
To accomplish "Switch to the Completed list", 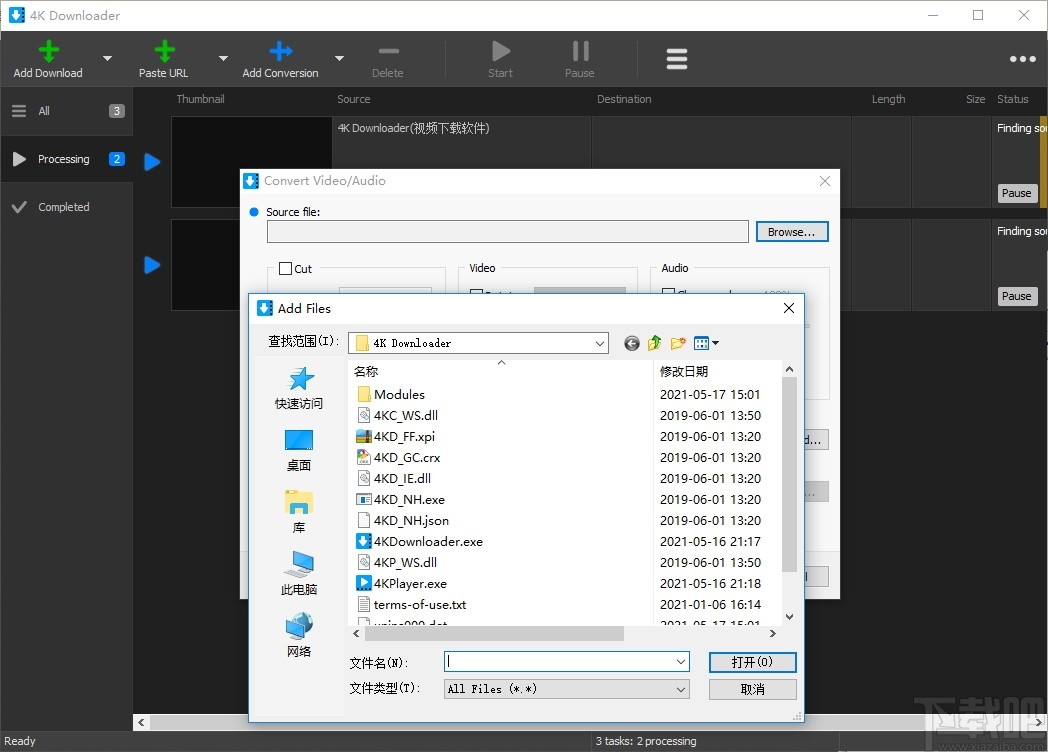I will coord(65,207).
